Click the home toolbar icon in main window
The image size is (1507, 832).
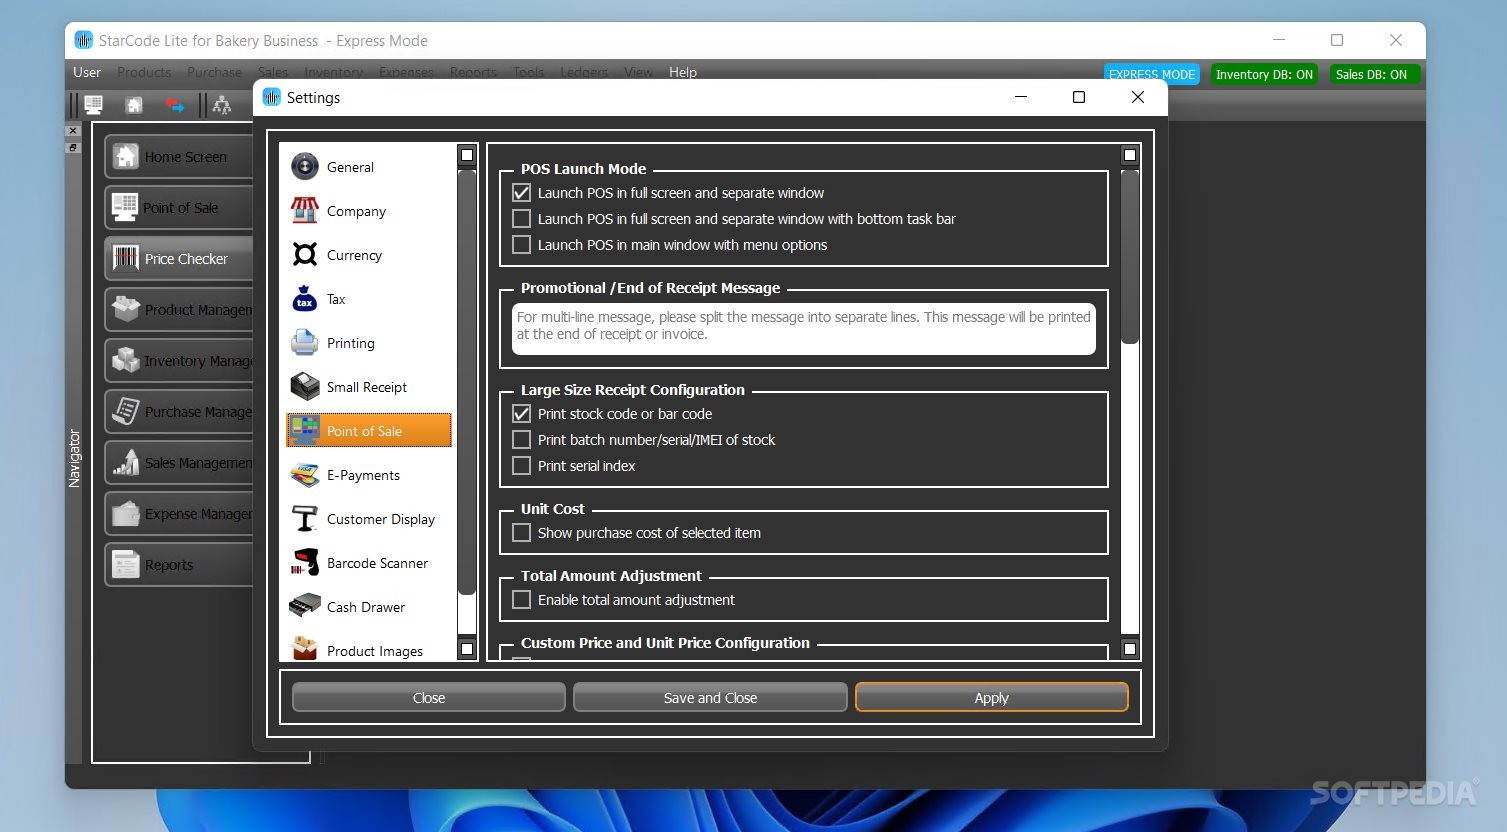(x=134, y=104)
